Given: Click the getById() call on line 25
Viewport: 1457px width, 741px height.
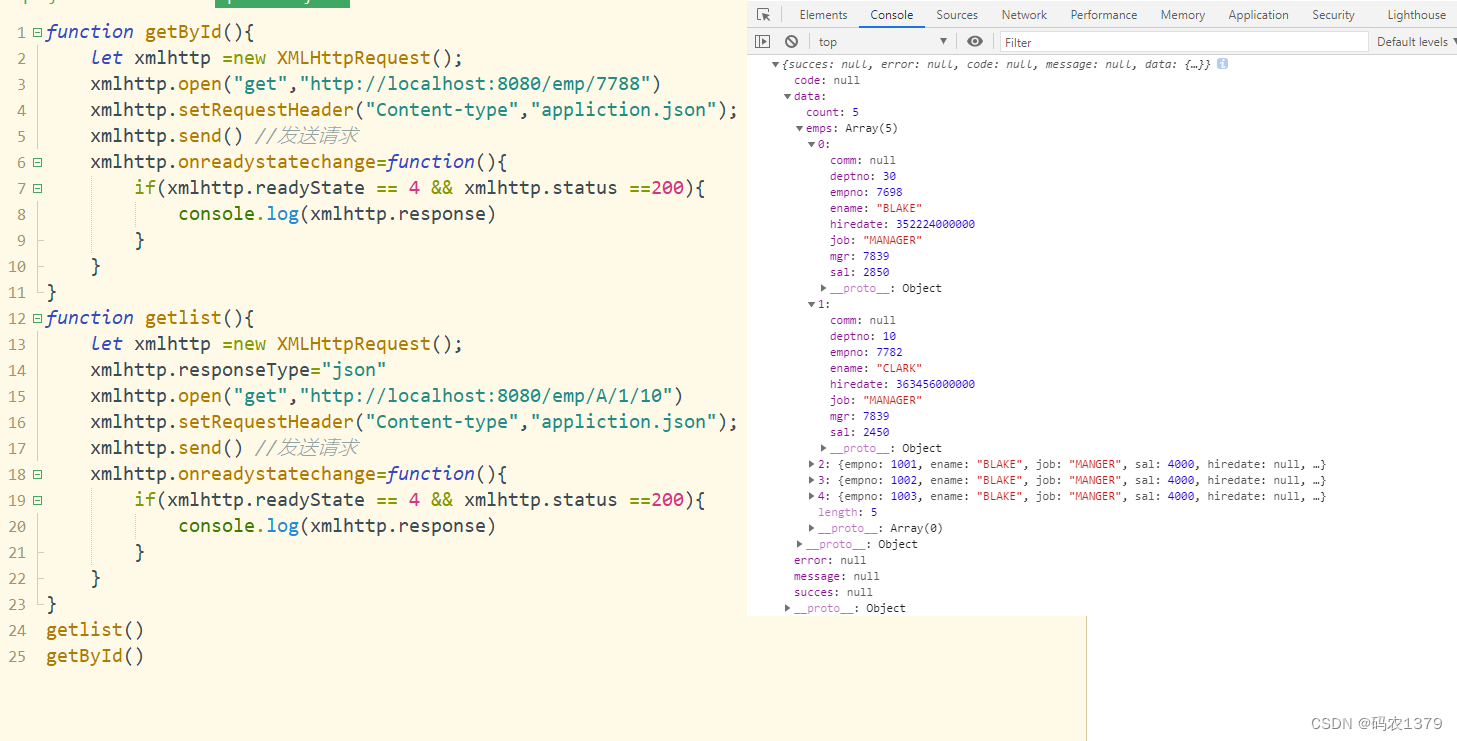Looking at the screenshot, I should click(x=95, y=656).
